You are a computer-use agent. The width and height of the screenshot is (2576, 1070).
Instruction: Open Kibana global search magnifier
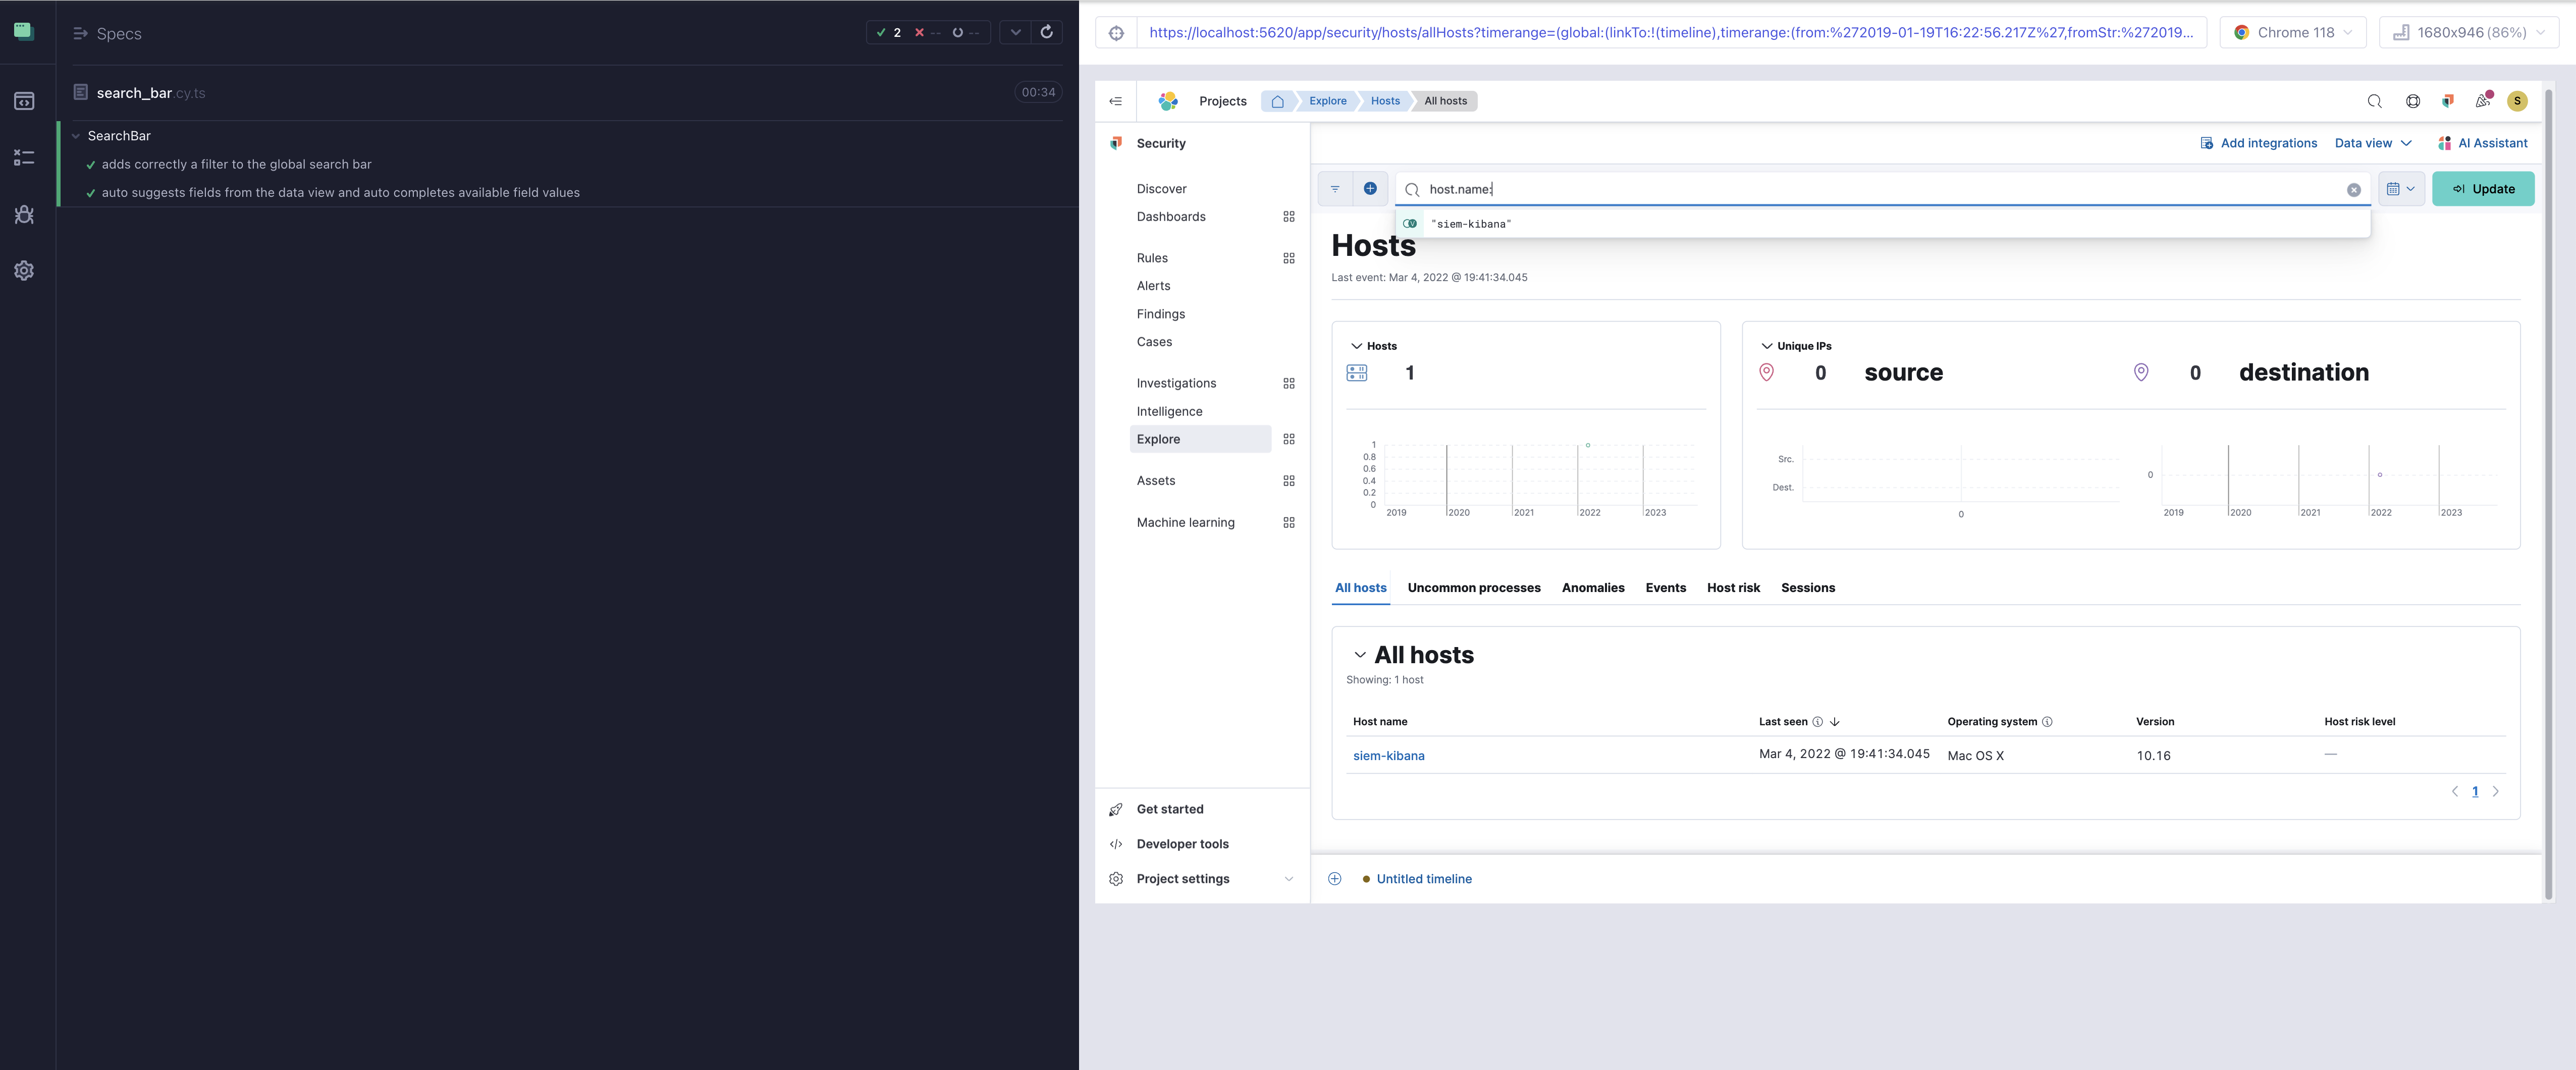[2374, 101]
